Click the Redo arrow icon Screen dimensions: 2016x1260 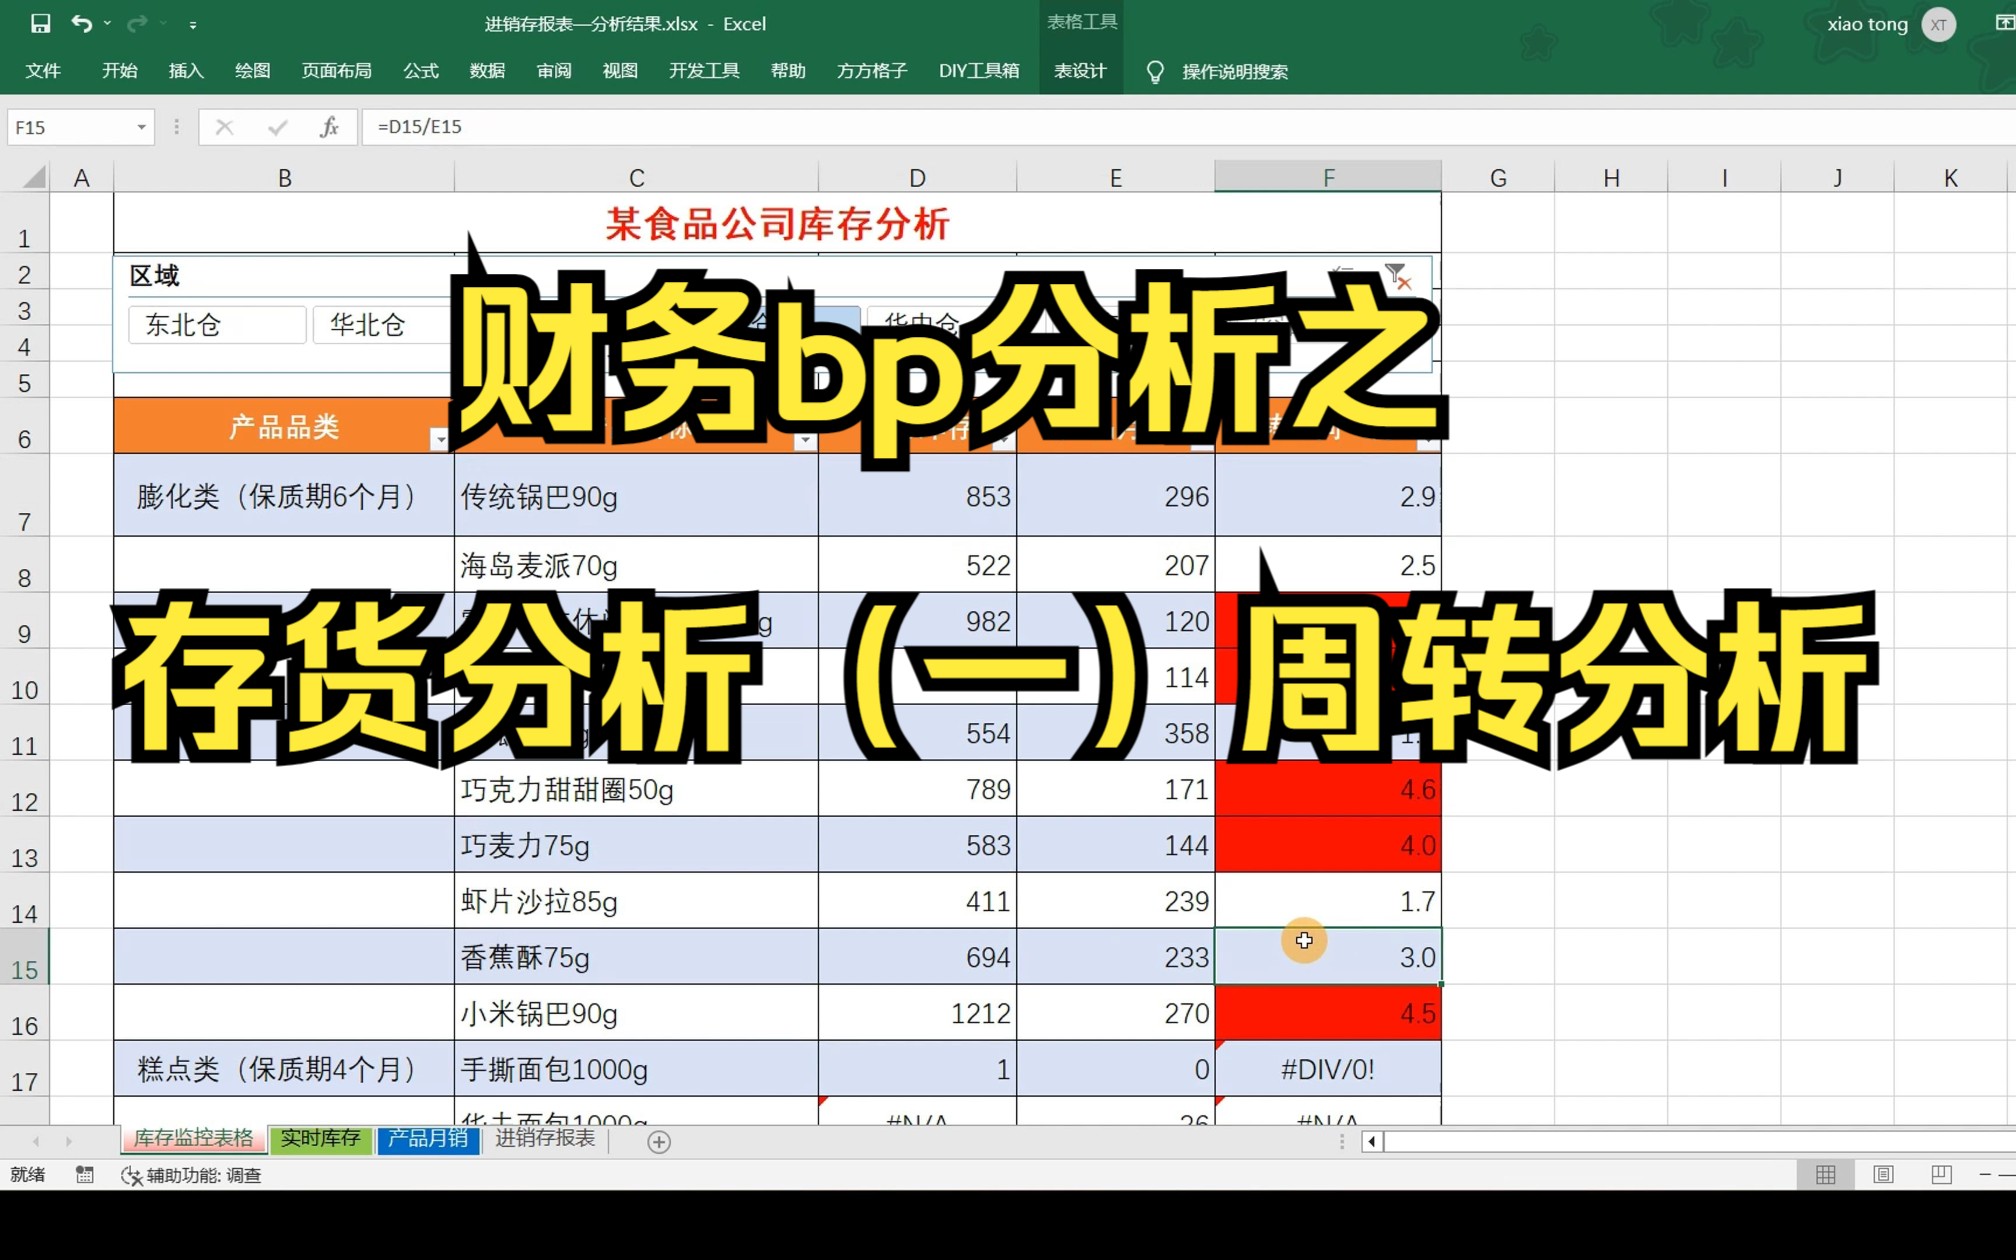click(x=137, y=23)
